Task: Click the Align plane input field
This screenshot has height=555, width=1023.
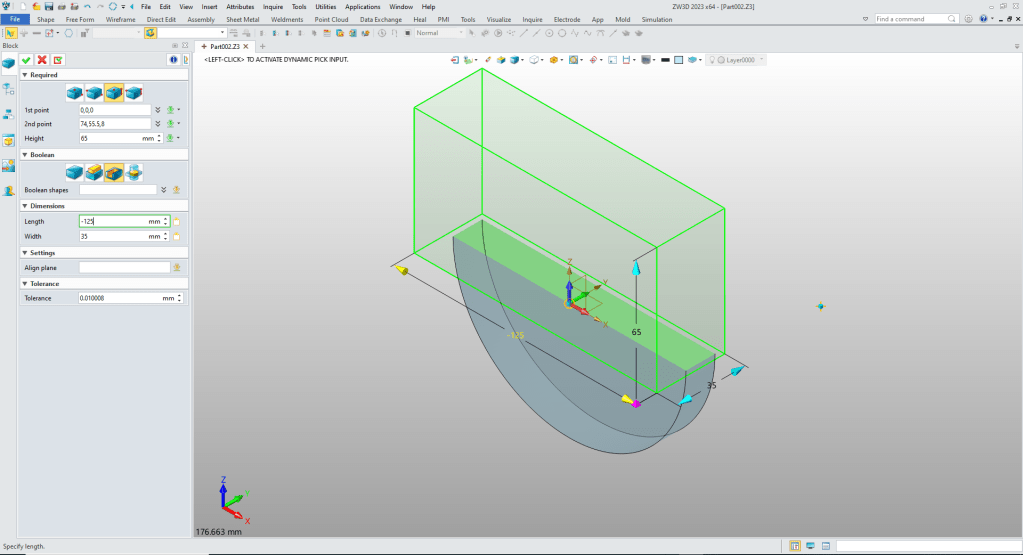Action: pos(124,268)
